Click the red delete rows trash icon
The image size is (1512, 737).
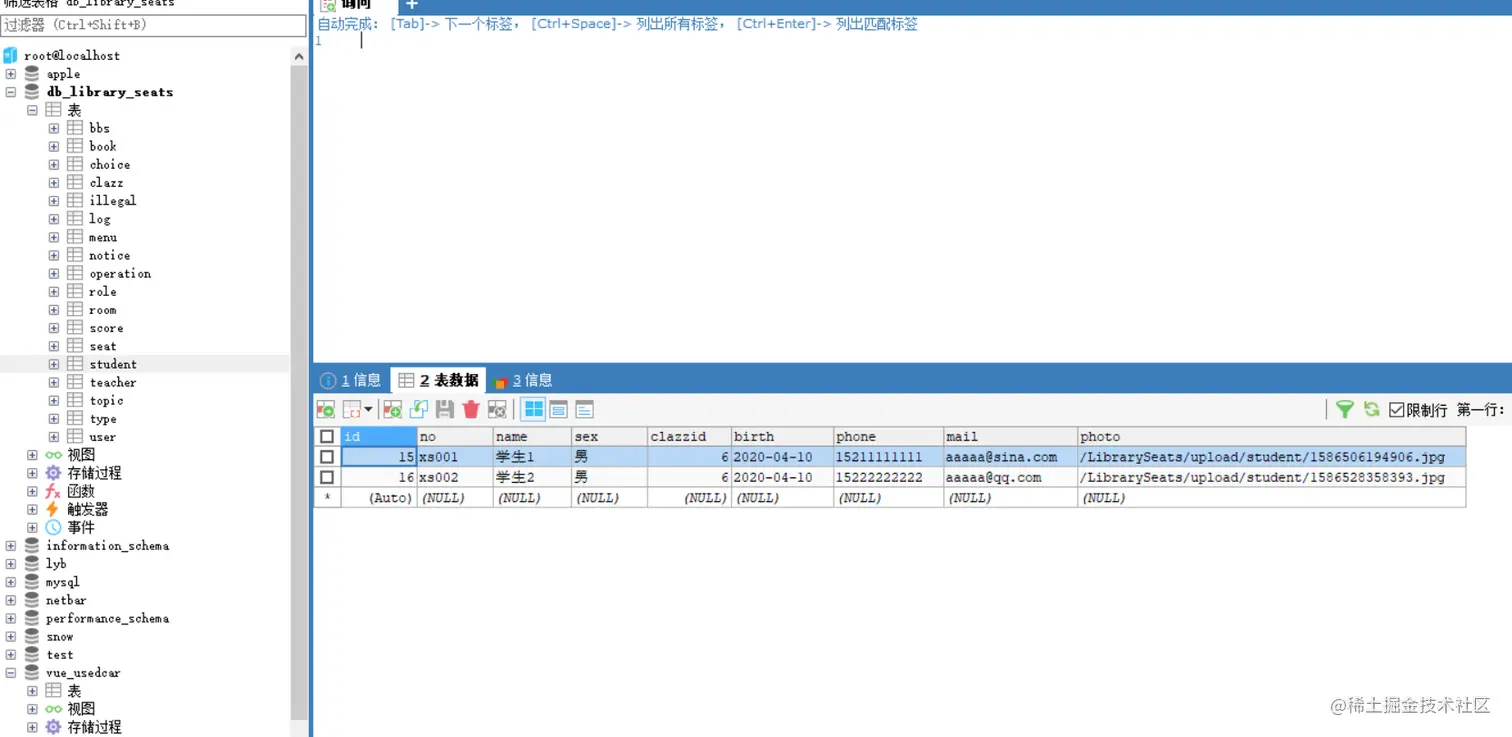click(471, 409)
